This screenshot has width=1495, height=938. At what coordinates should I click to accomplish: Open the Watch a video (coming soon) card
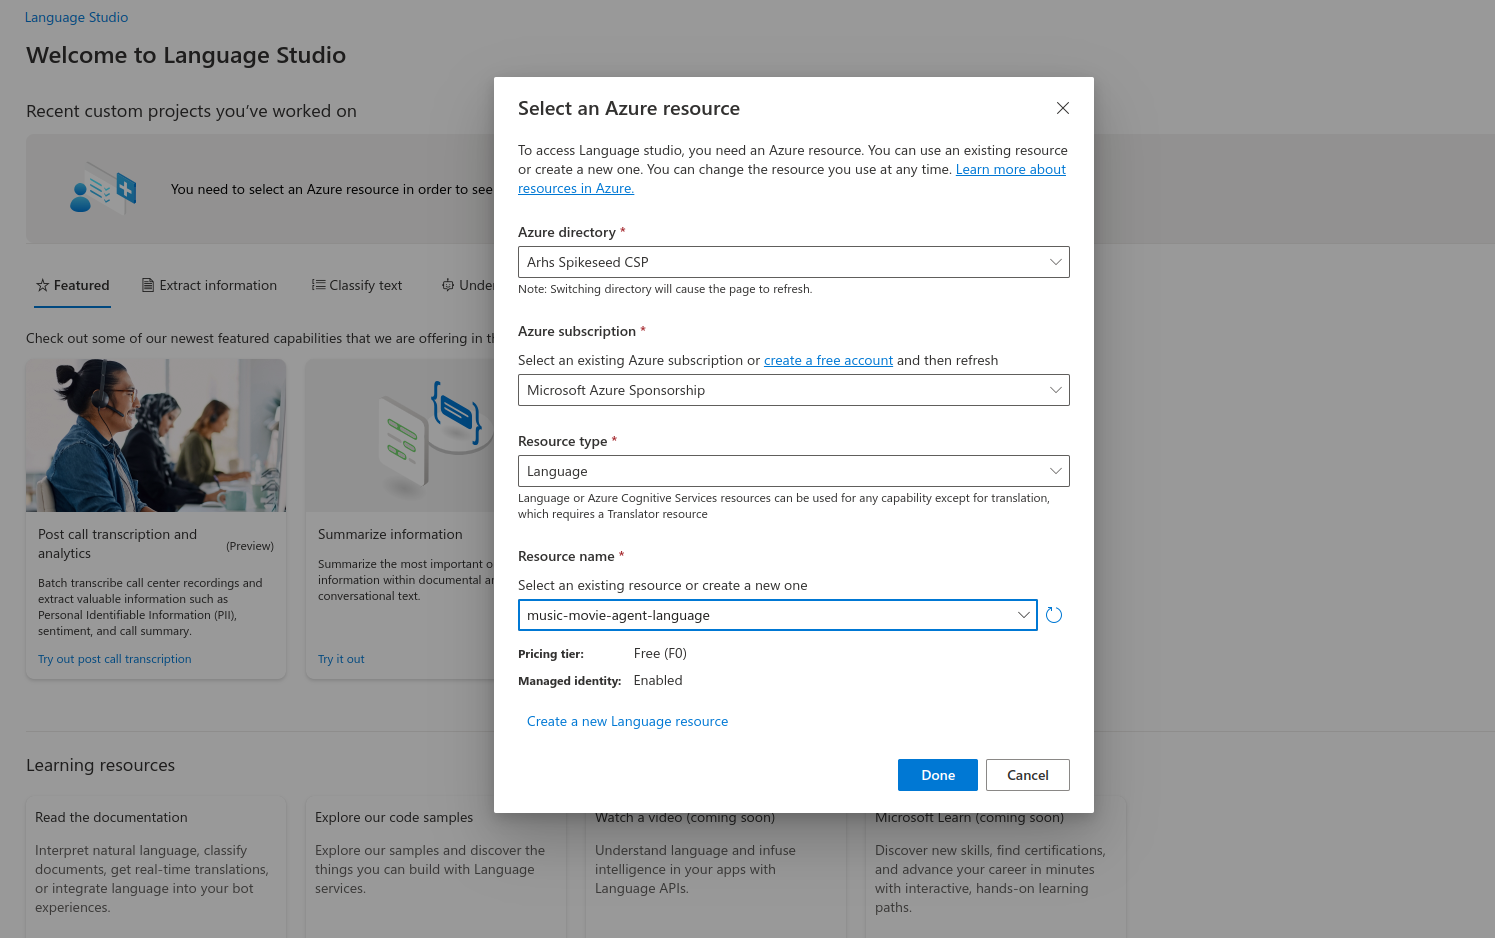(x=716, y=866)
